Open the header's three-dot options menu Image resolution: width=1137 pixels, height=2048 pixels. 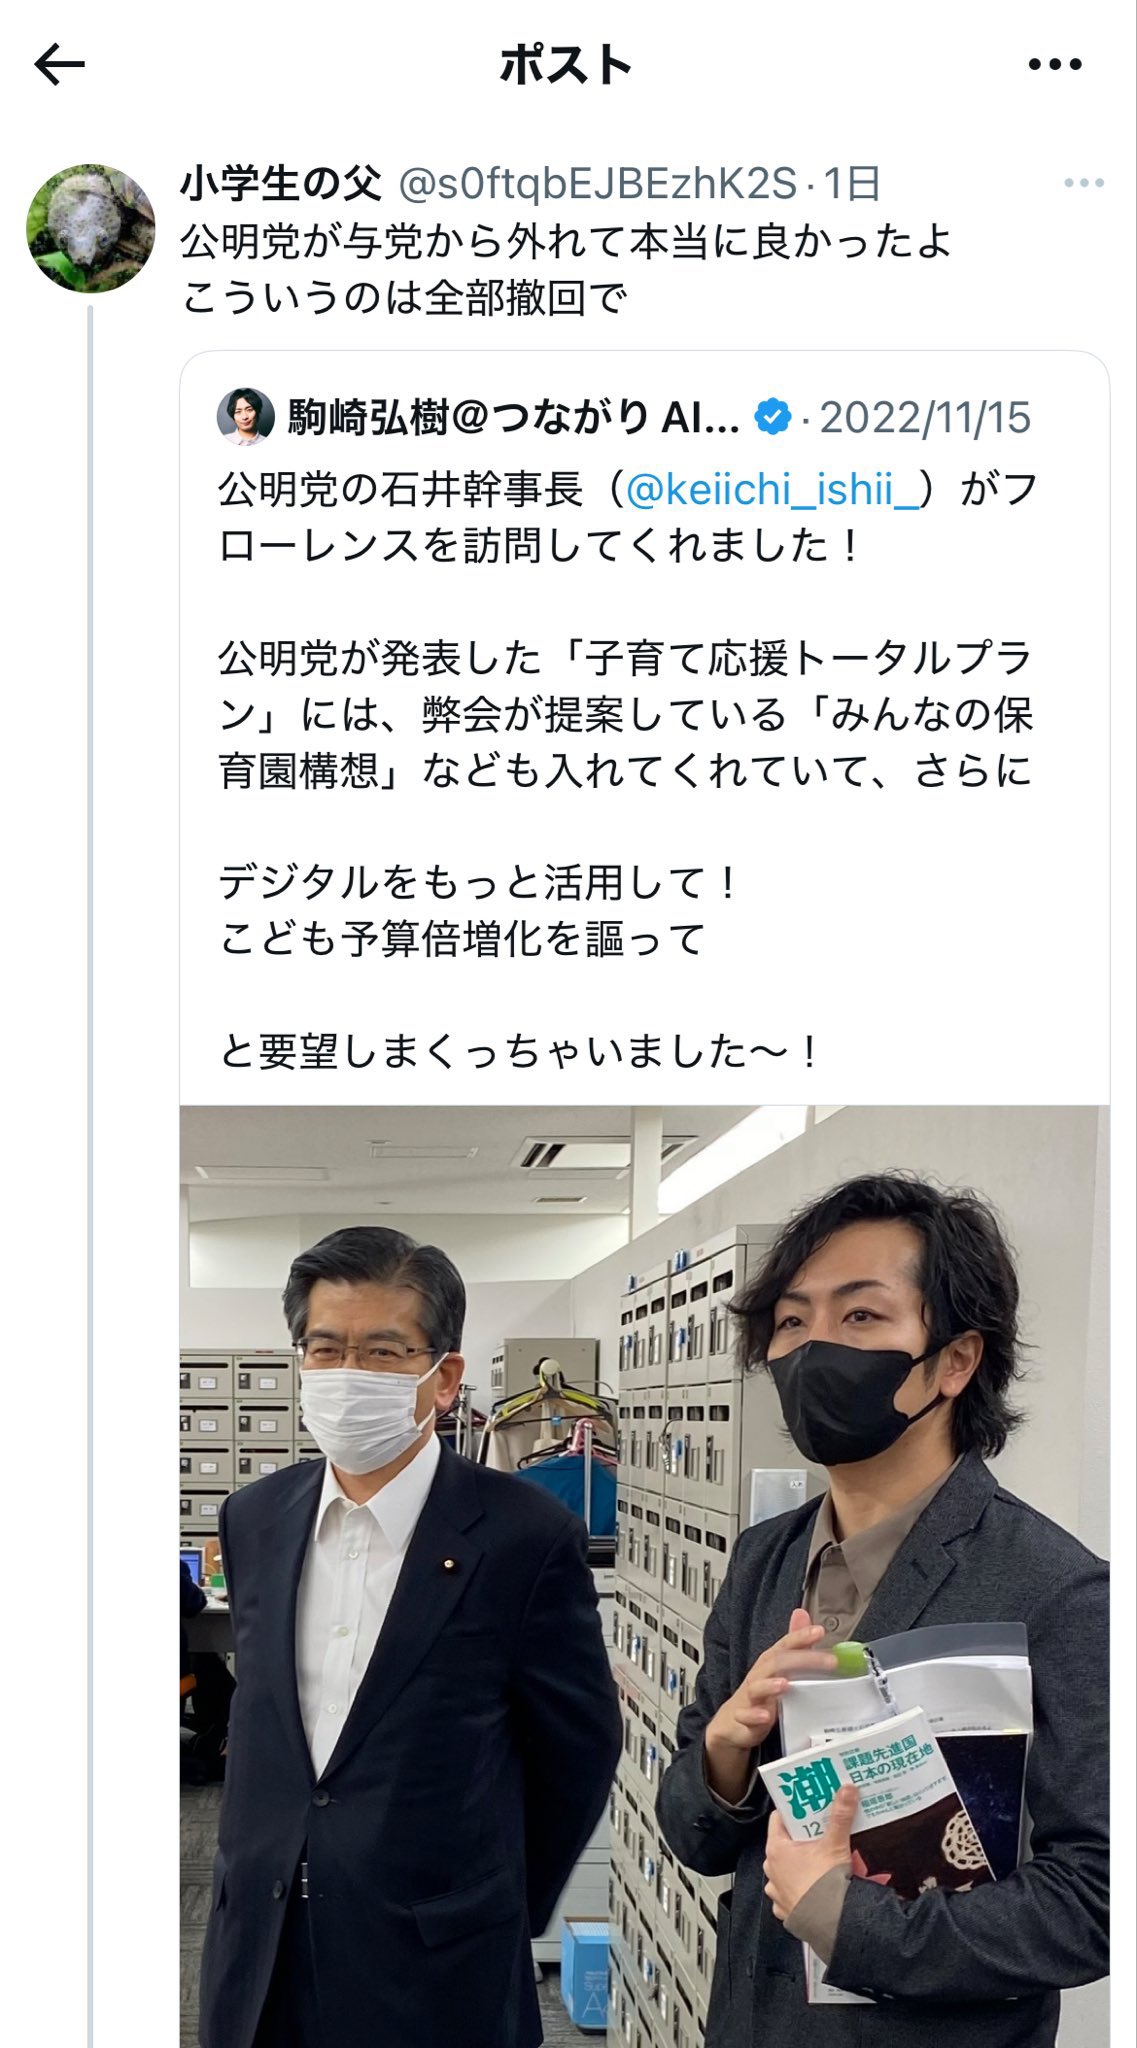pyautogui.click(x=1055, y=66)
